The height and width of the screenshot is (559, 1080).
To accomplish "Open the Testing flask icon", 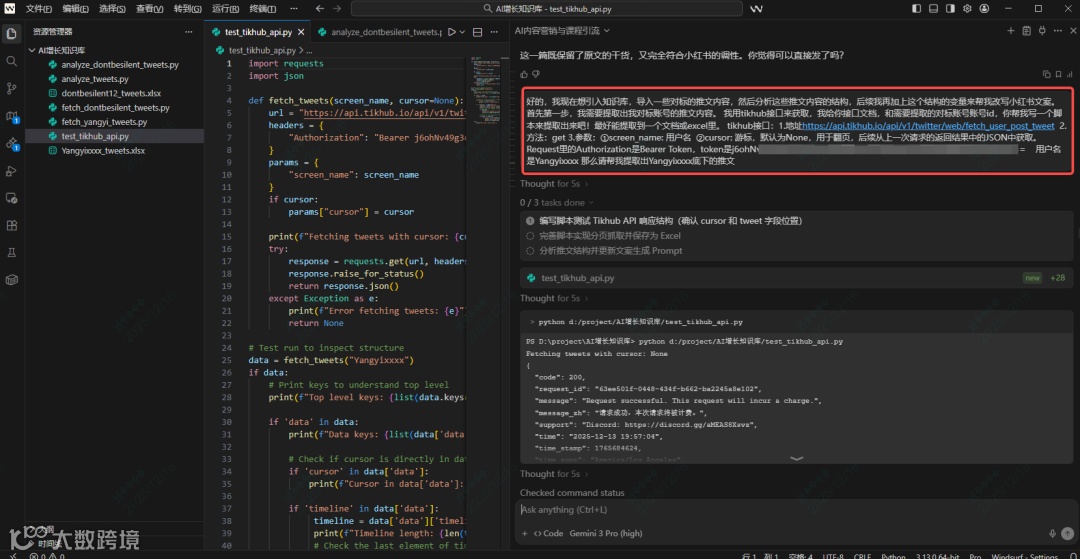I will click(x=11, y=253).
